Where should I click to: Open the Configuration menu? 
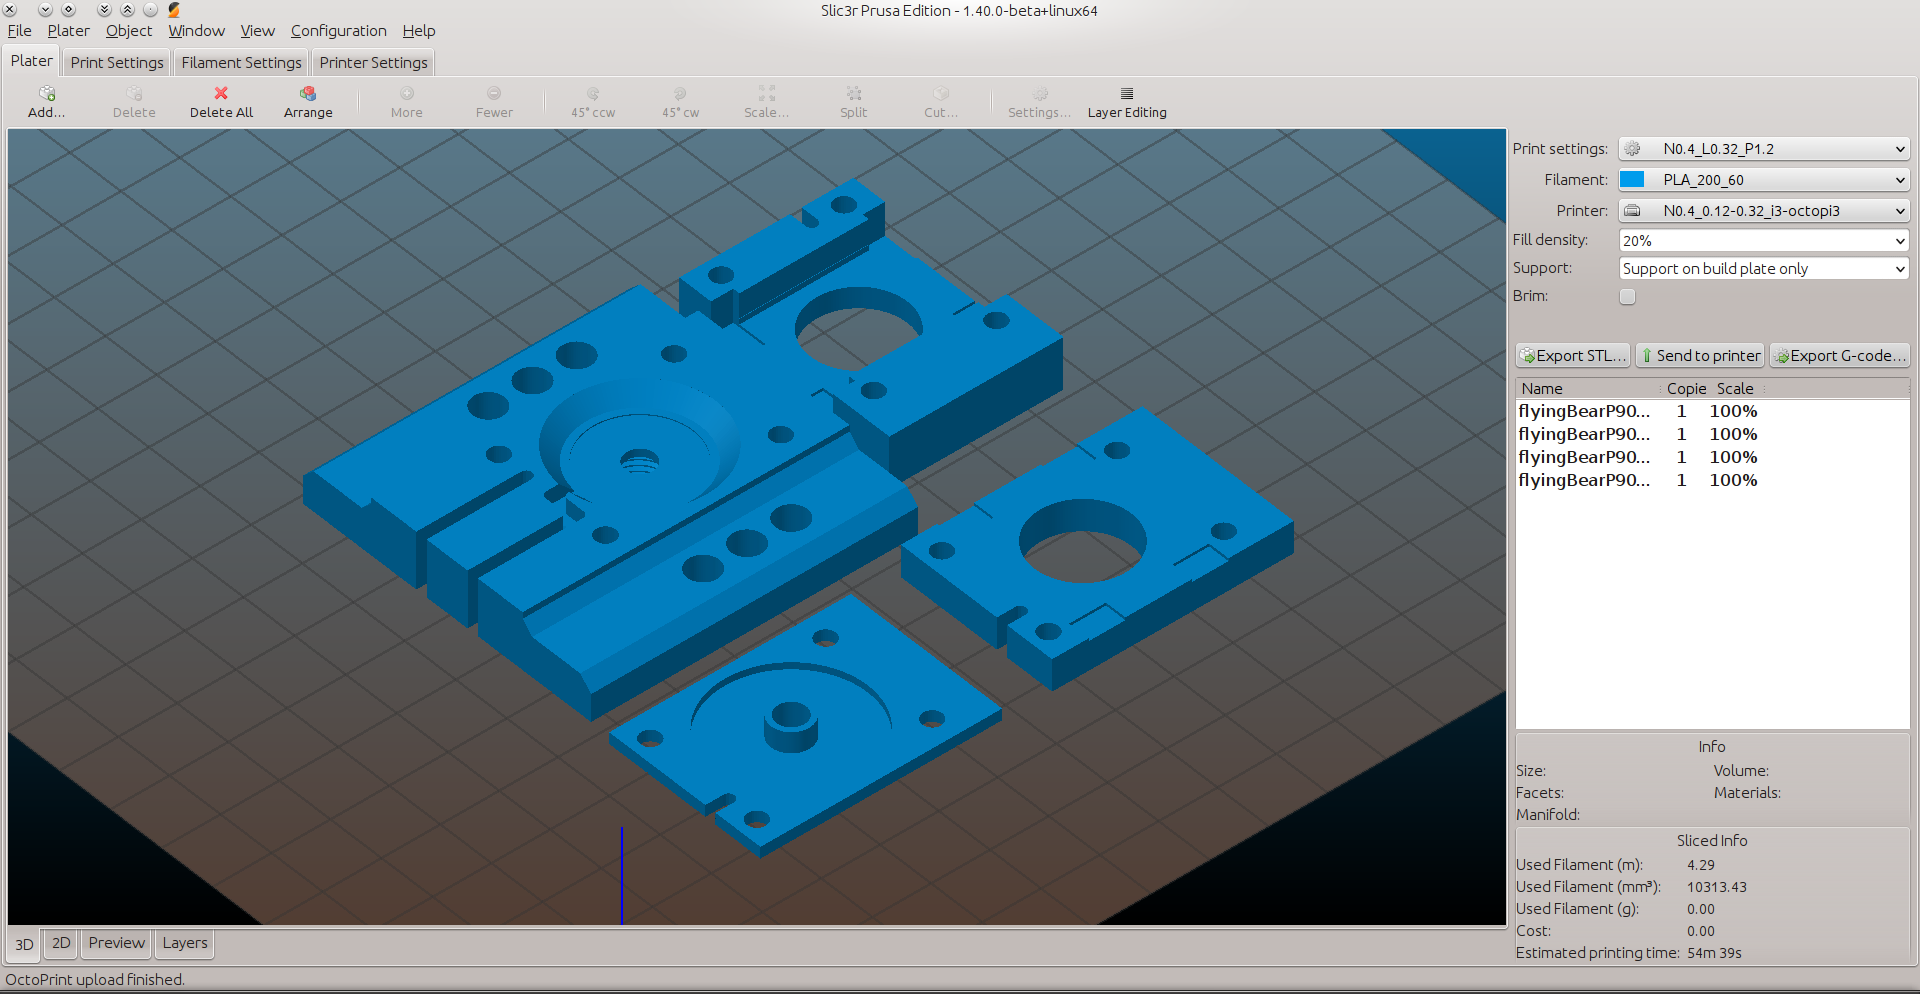pos(338,31)
